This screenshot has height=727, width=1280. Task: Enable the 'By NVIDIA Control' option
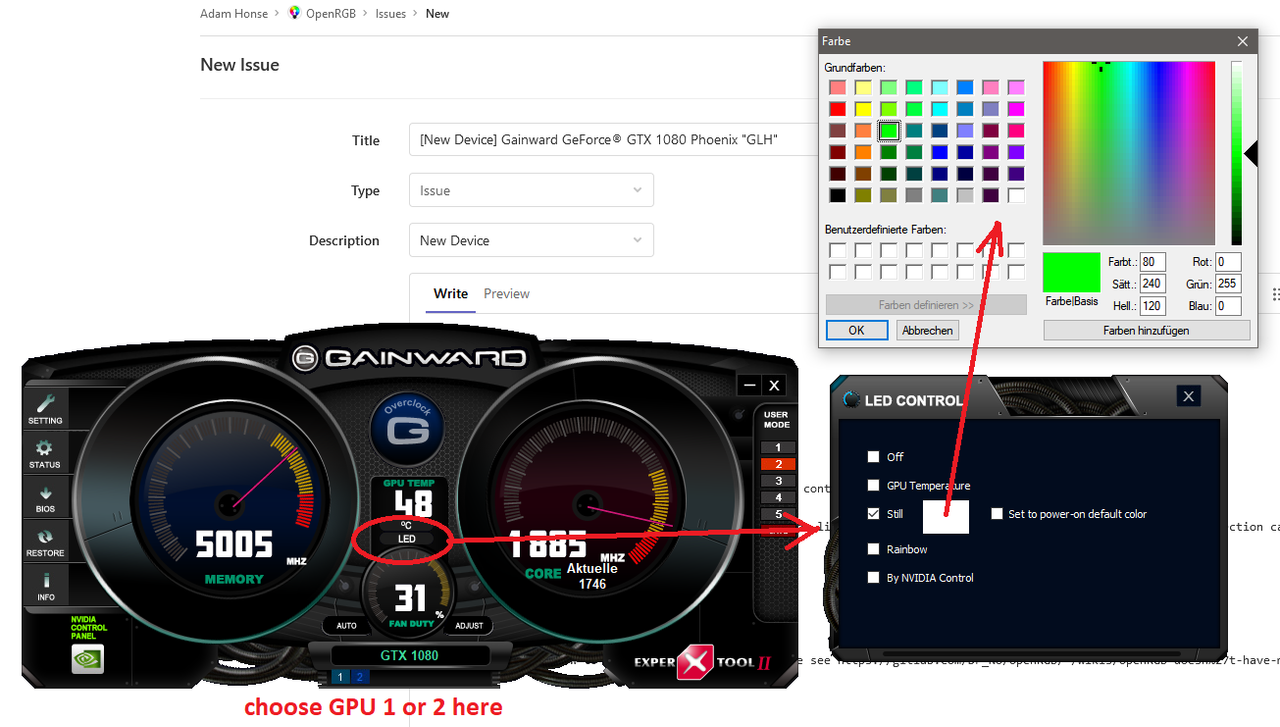(873, 577)
